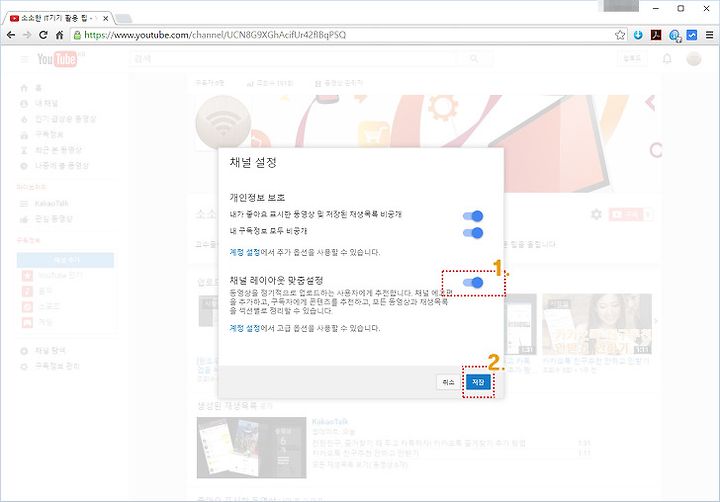The height and width of the screenshot is (502, 720).
Task: Toggle the 채널 레이아웃 맞춤설정 switch
Action: [472, 282]
